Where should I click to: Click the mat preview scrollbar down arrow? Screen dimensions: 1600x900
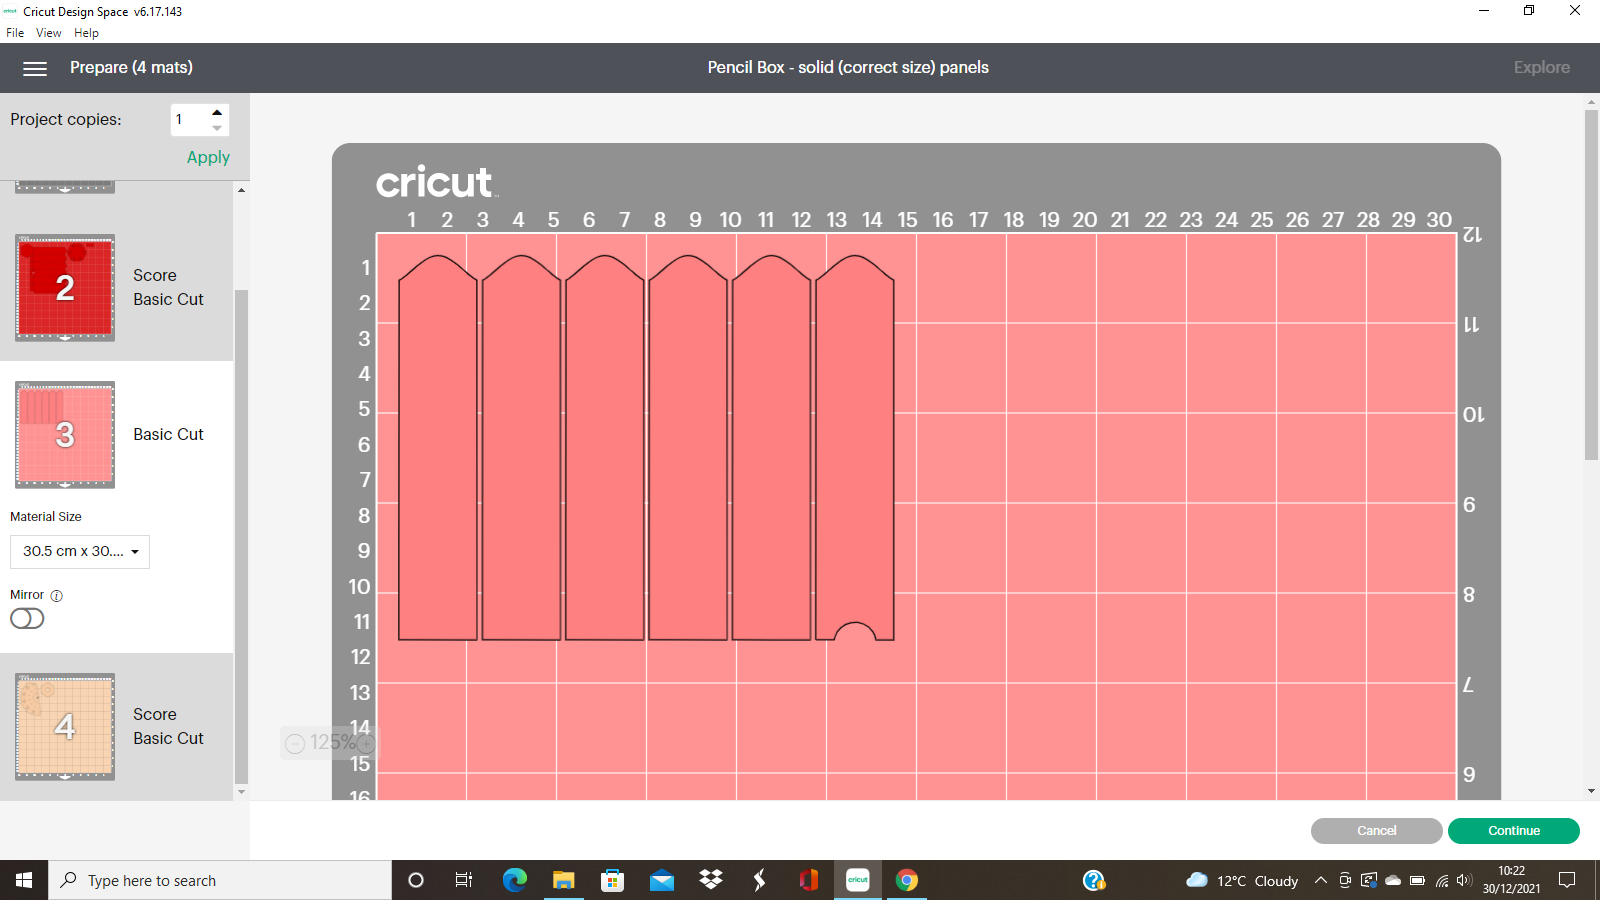241,792
